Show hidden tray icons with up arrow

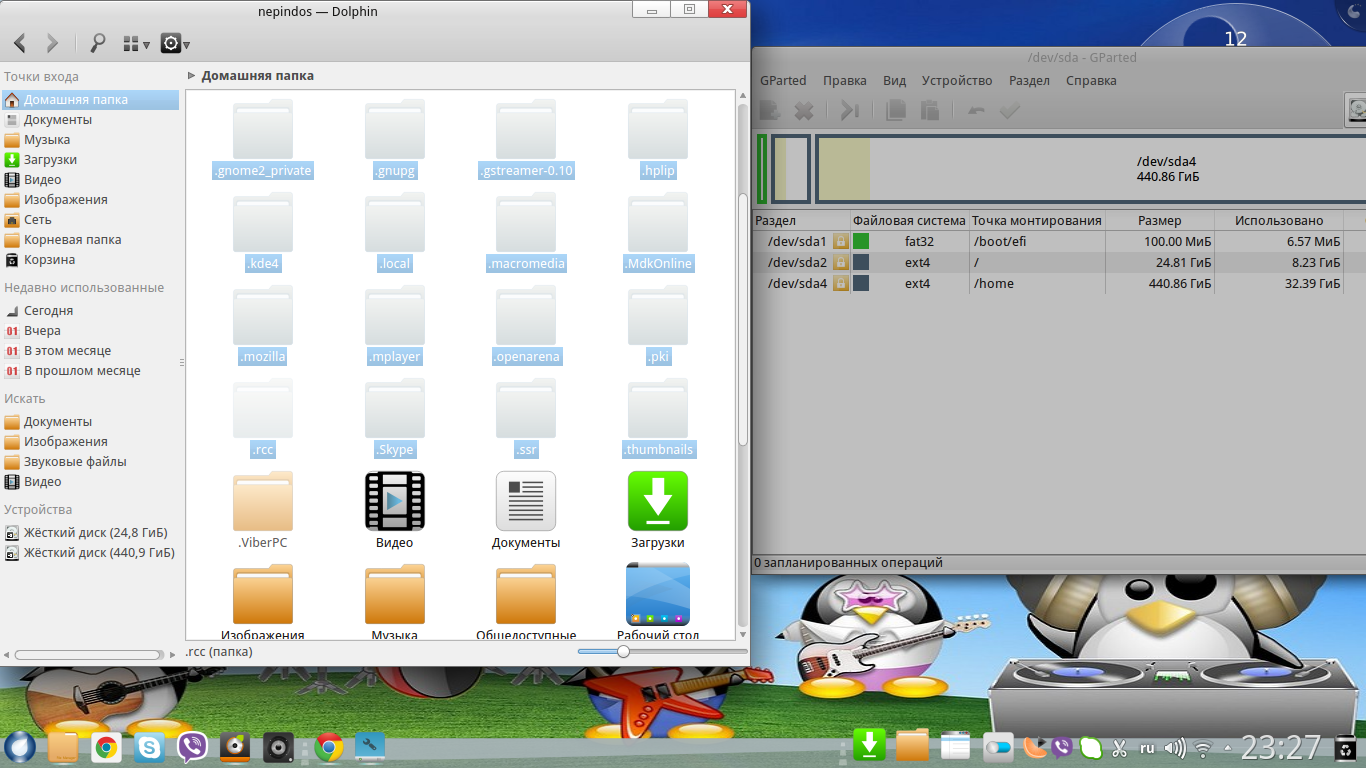pos(1227,747)
